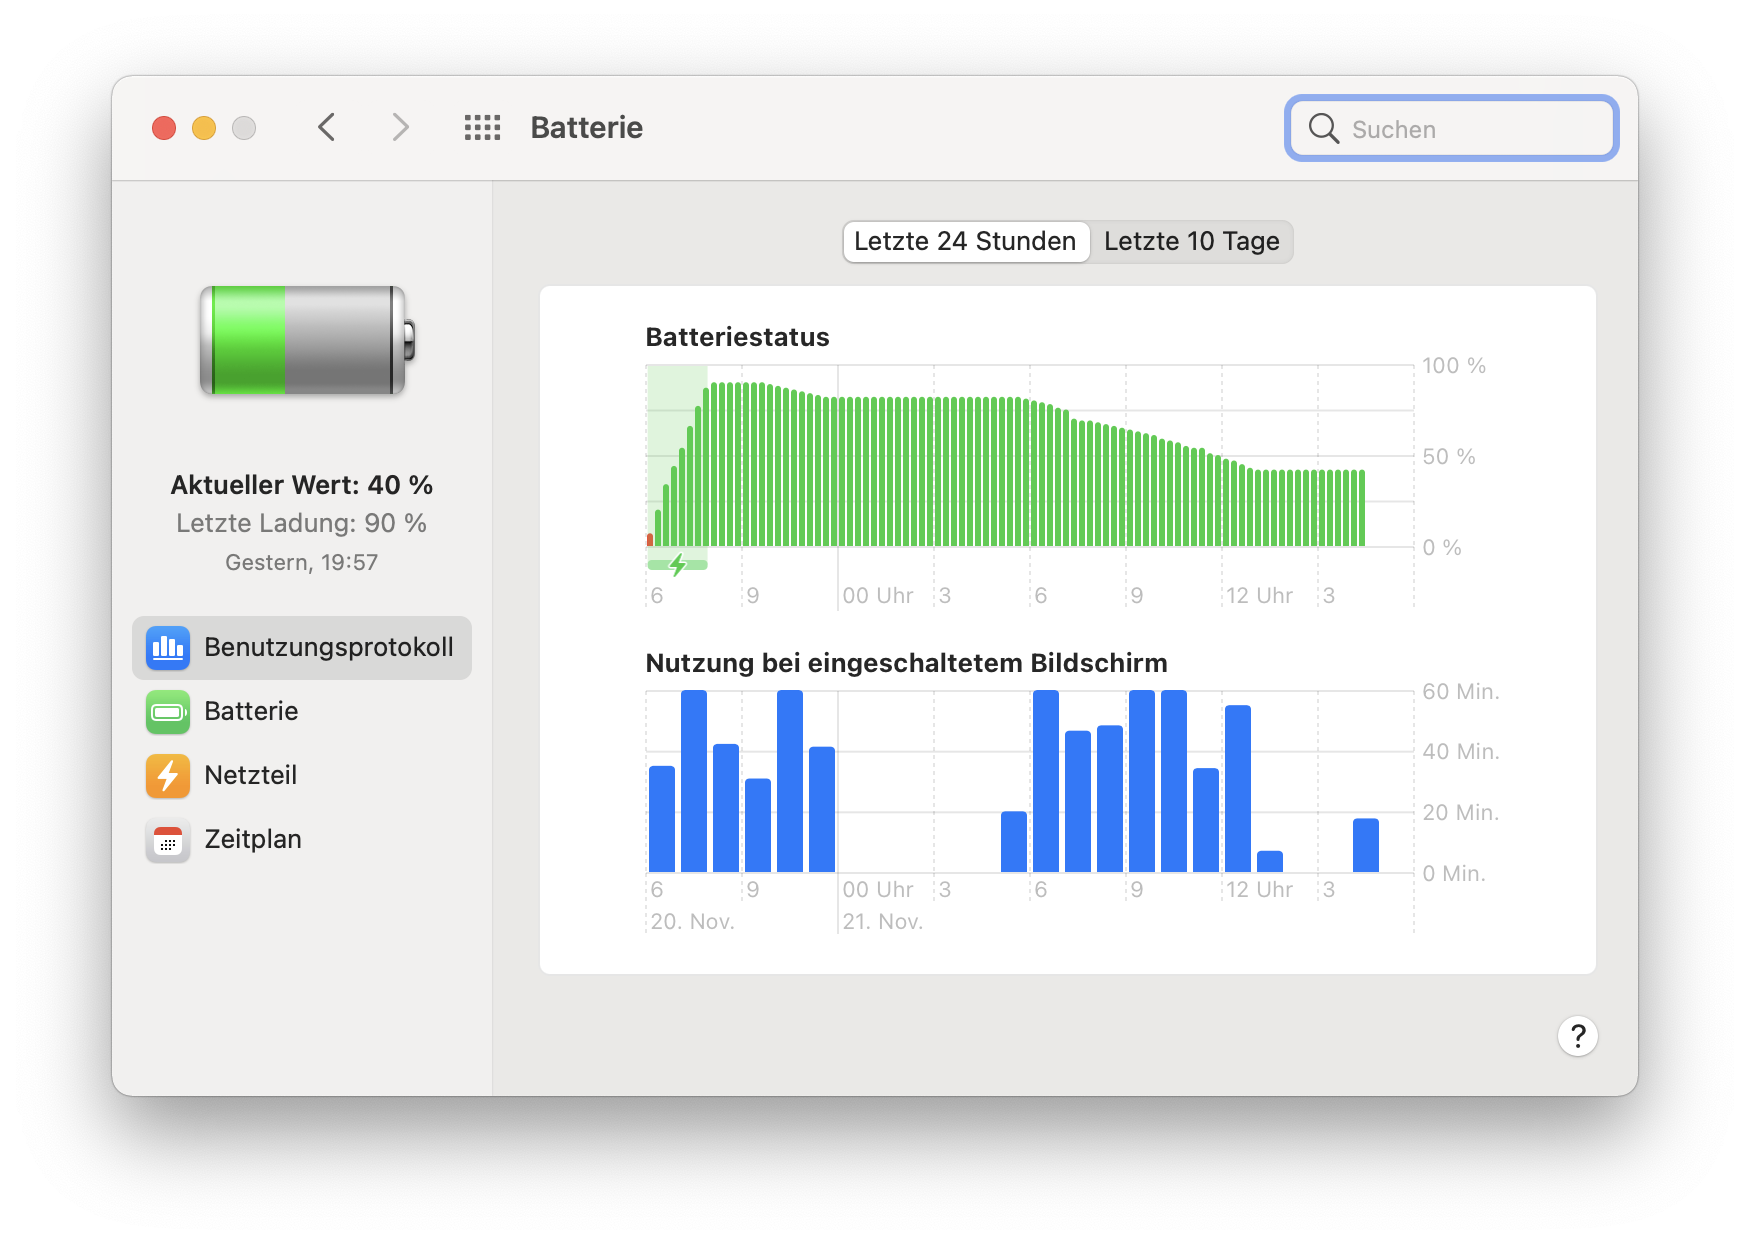Open the Batterie sidebar section

pyautogui.click(x=302, y=712)
